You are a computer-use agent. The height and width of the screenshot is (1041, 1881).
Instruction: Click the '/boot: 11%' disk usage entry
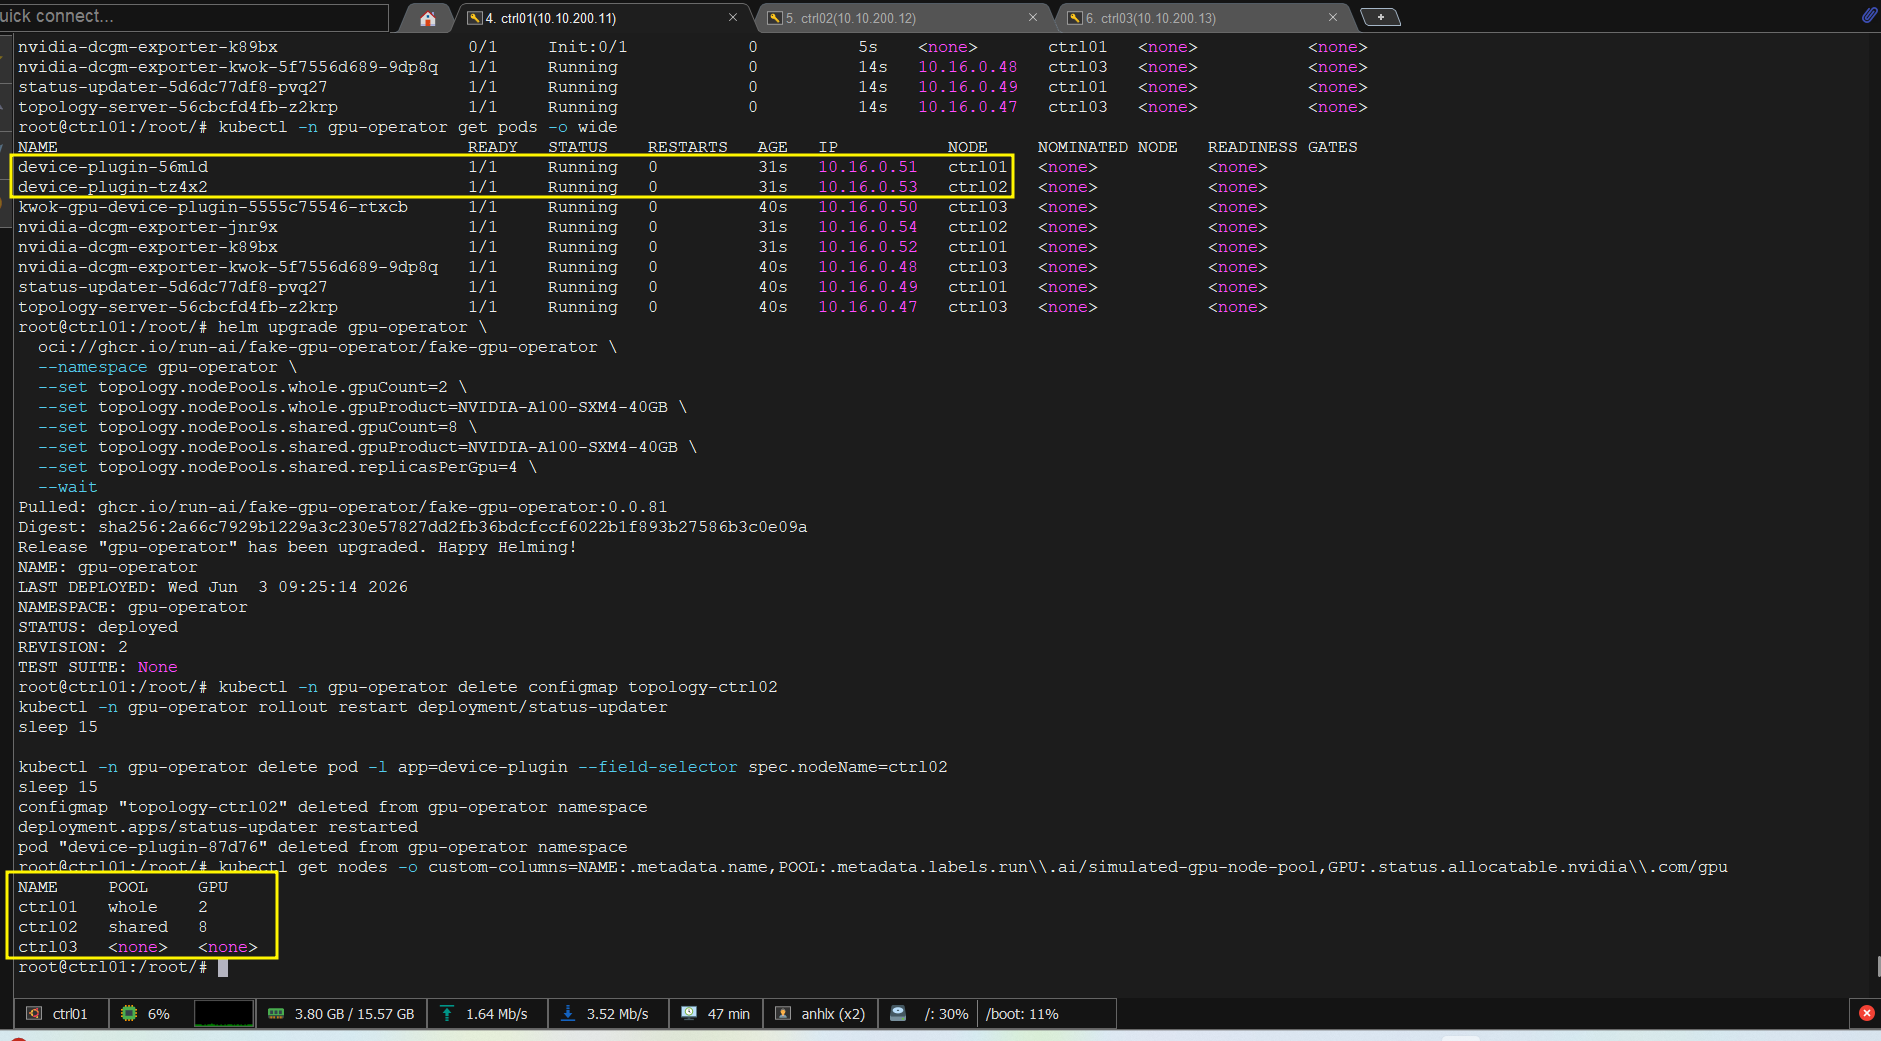[x=1022, y=1014]
